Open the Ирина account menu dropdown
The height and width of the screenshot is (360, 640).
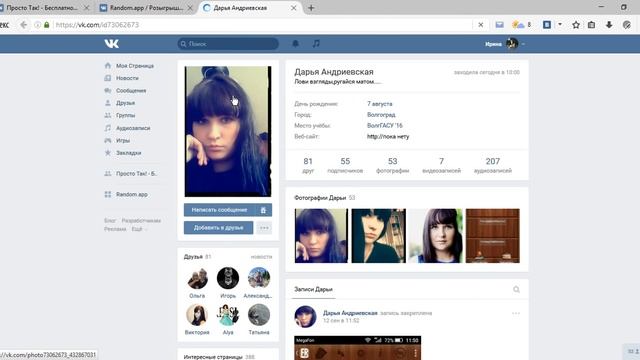click(x=504, y=44)
